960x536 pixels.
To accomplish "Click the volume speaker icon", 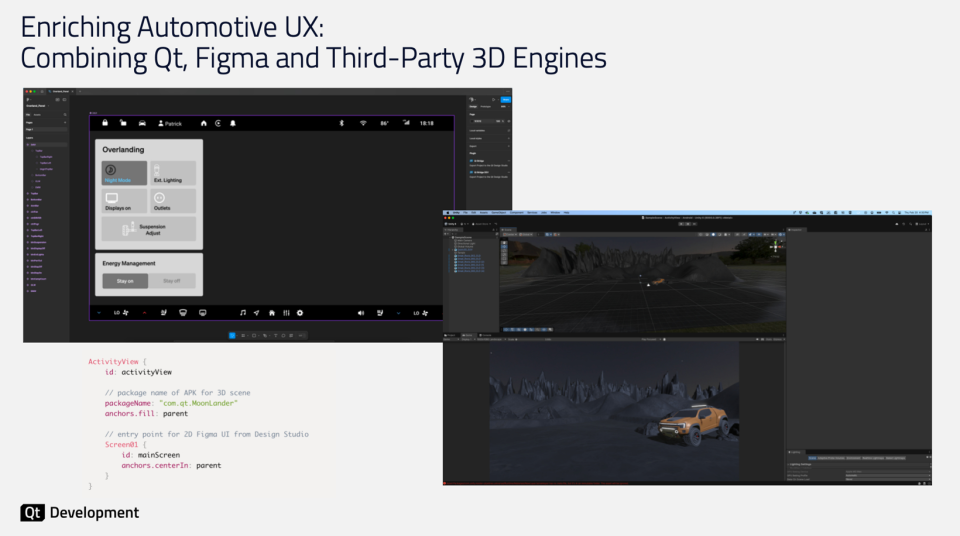I will point(361,313).
